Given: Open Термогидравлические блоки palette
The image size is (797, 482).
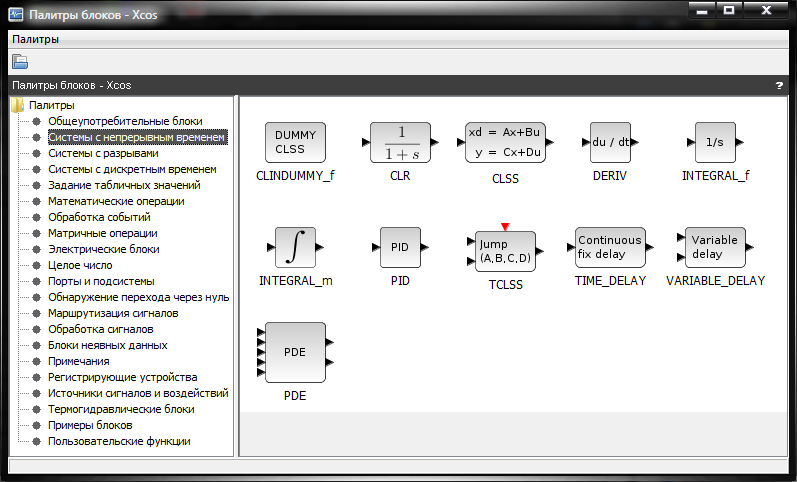Looking at the screenshot, I should click(x=121, y=409).
